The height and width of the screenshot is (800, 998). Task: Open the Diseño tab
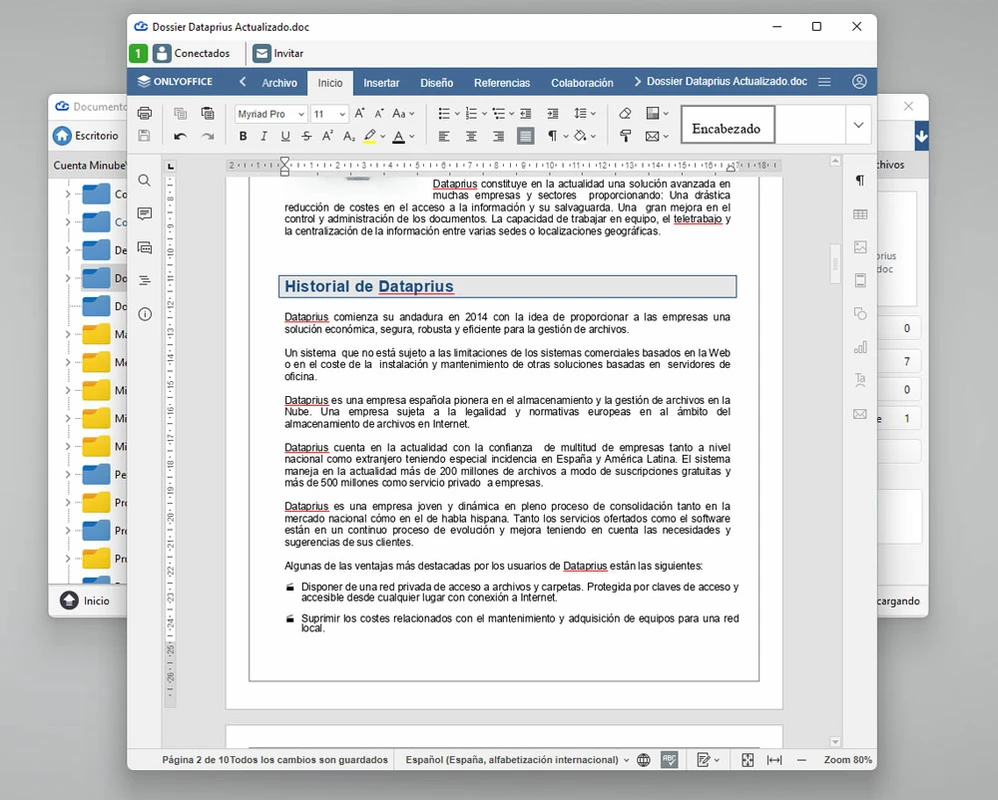point(437,83)
